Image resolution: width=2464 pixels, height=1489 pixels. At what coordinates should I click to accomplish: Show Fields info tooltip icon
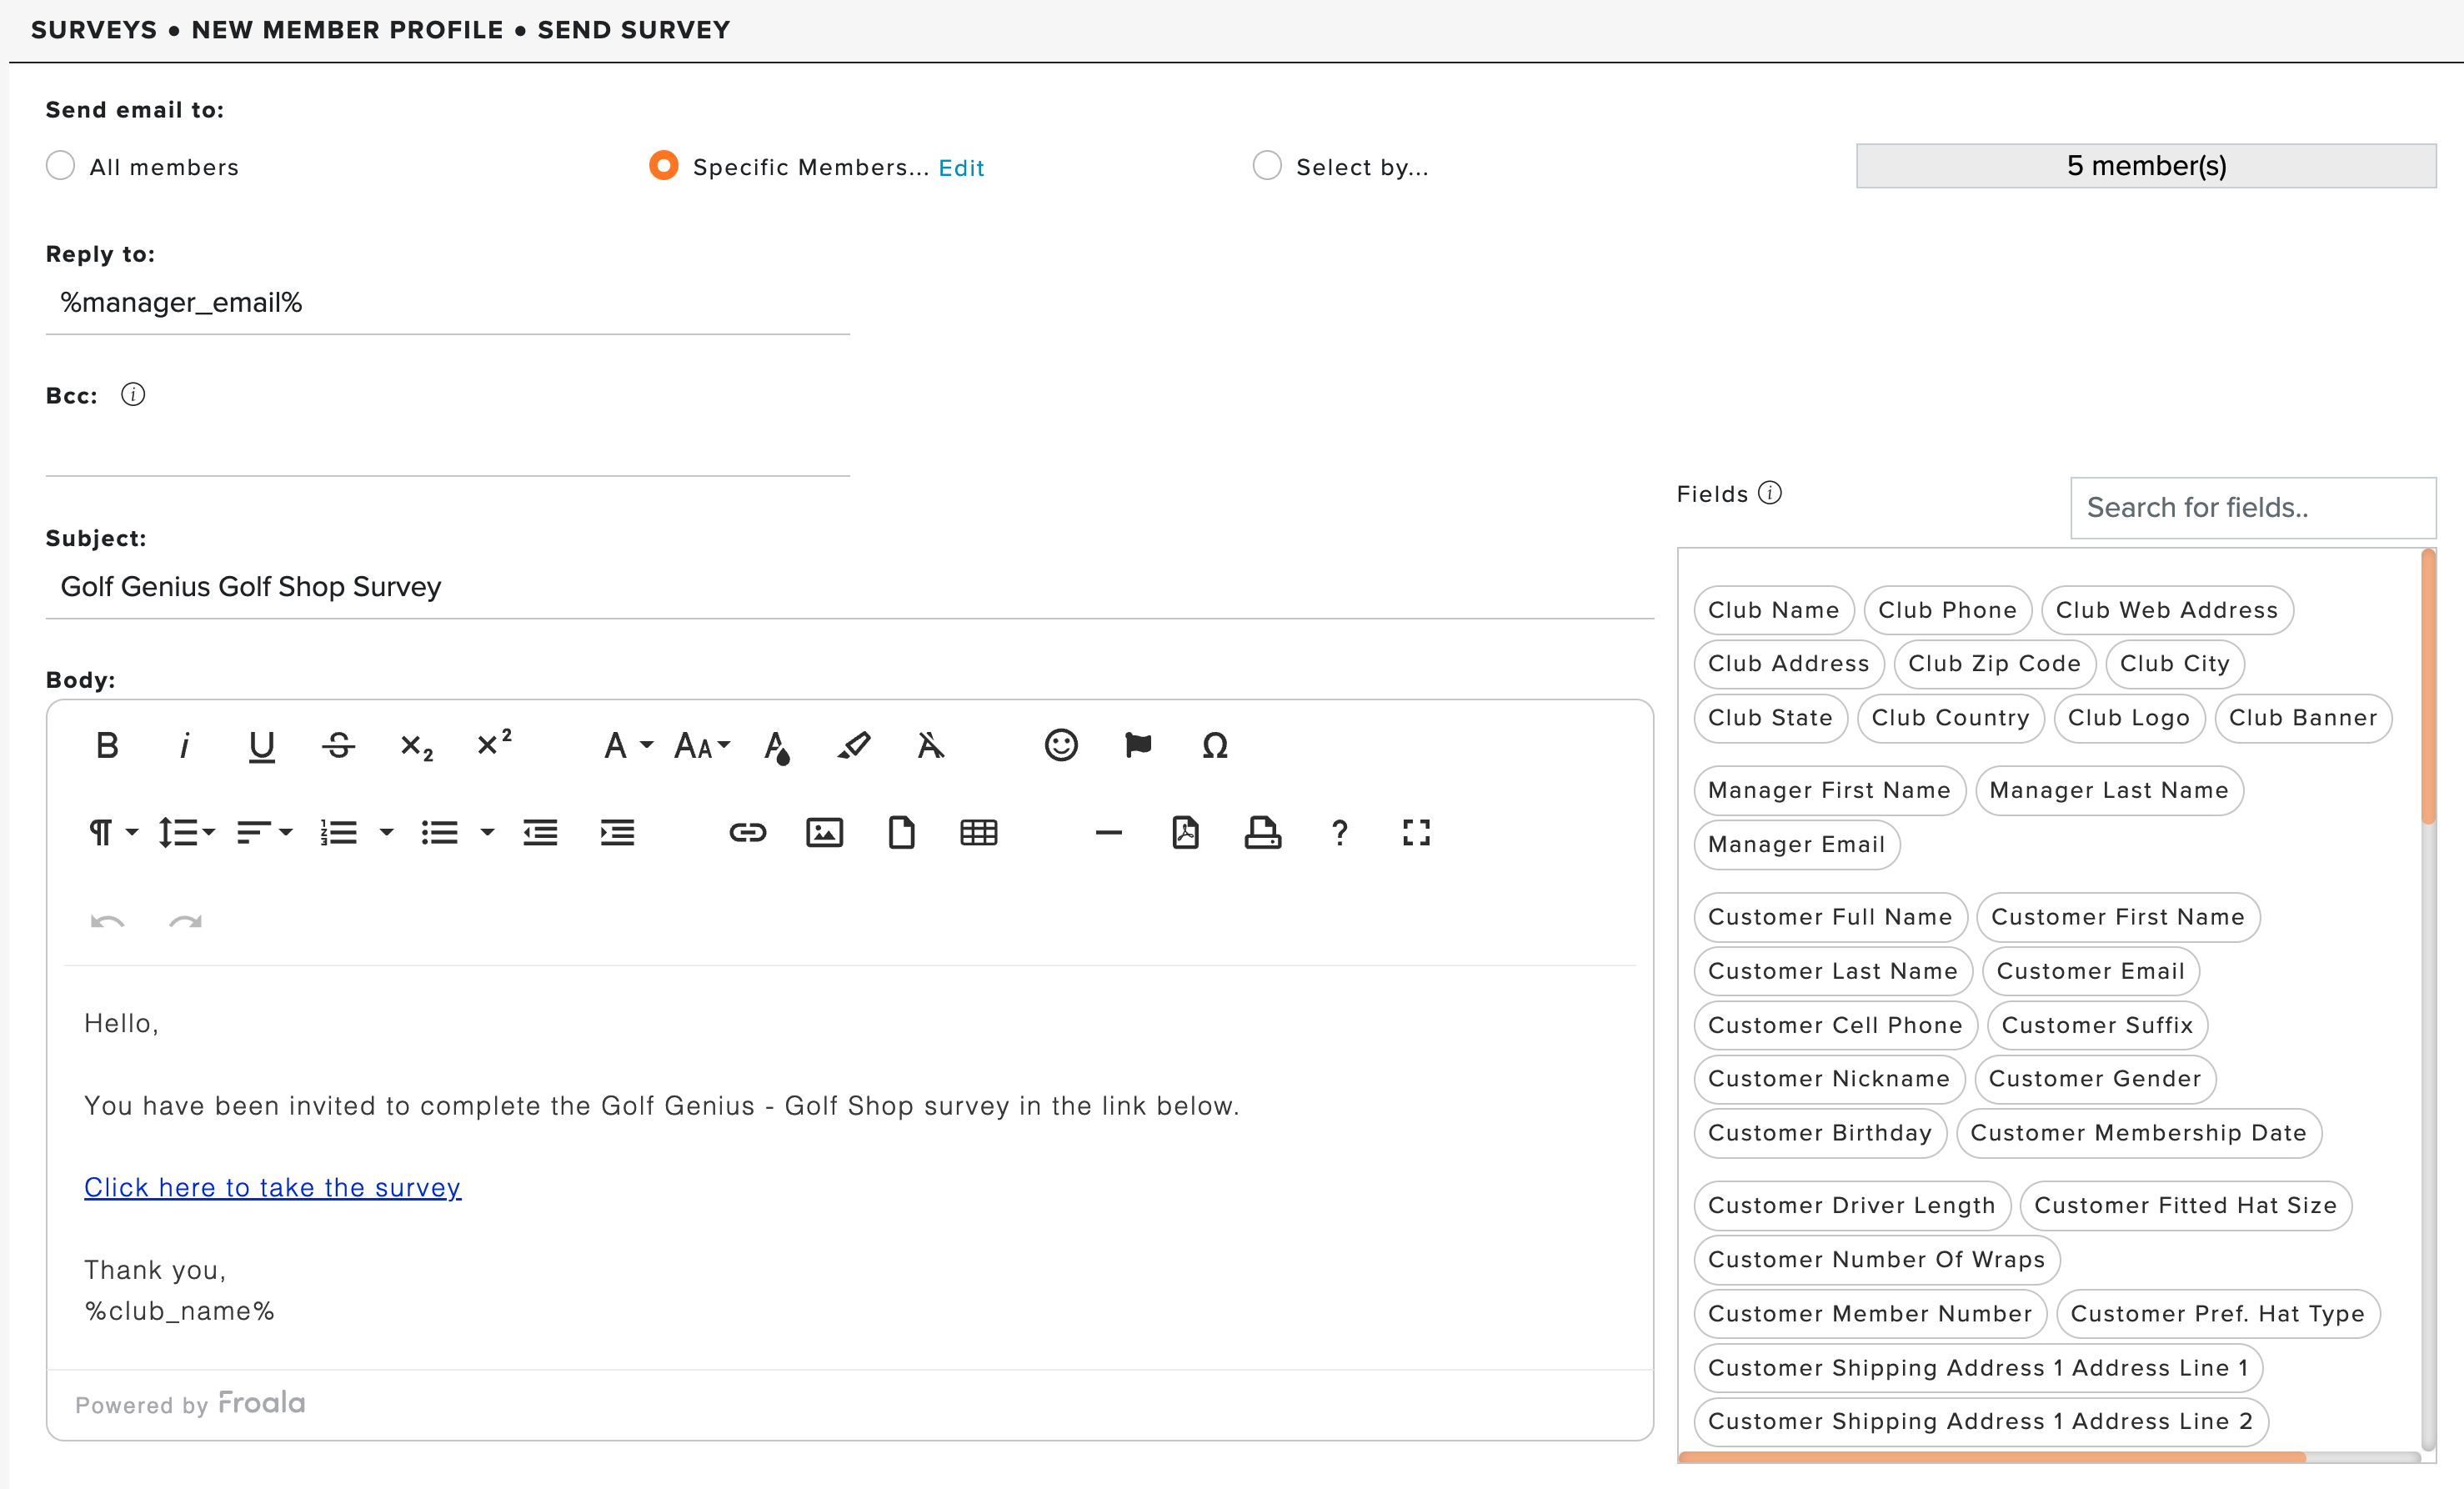coord(1769,493)
